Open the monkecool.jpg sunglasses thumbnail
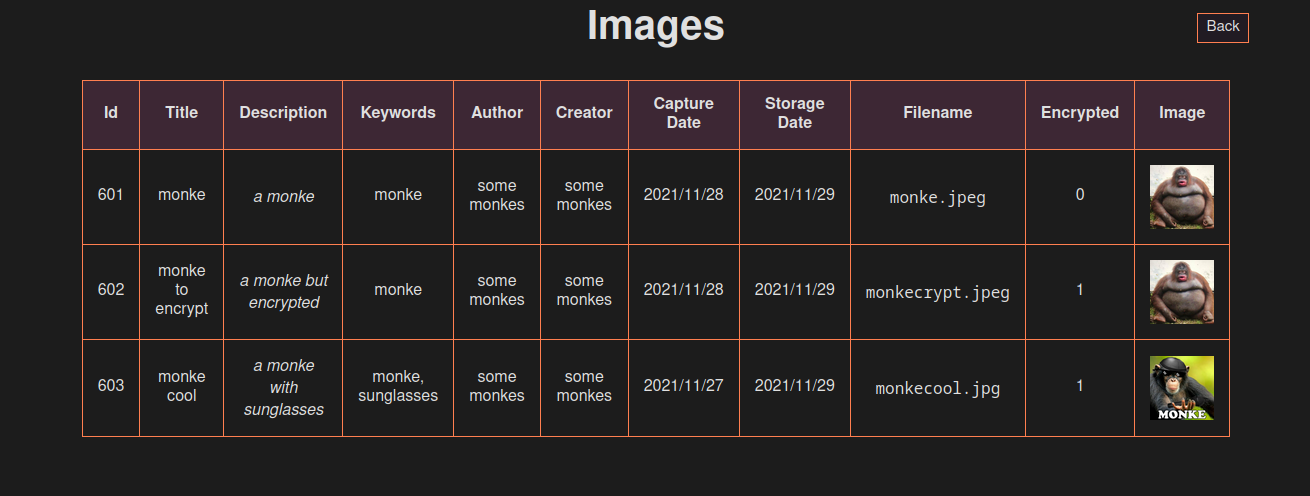1310x496 pixels. click(x=1181, y=388)
